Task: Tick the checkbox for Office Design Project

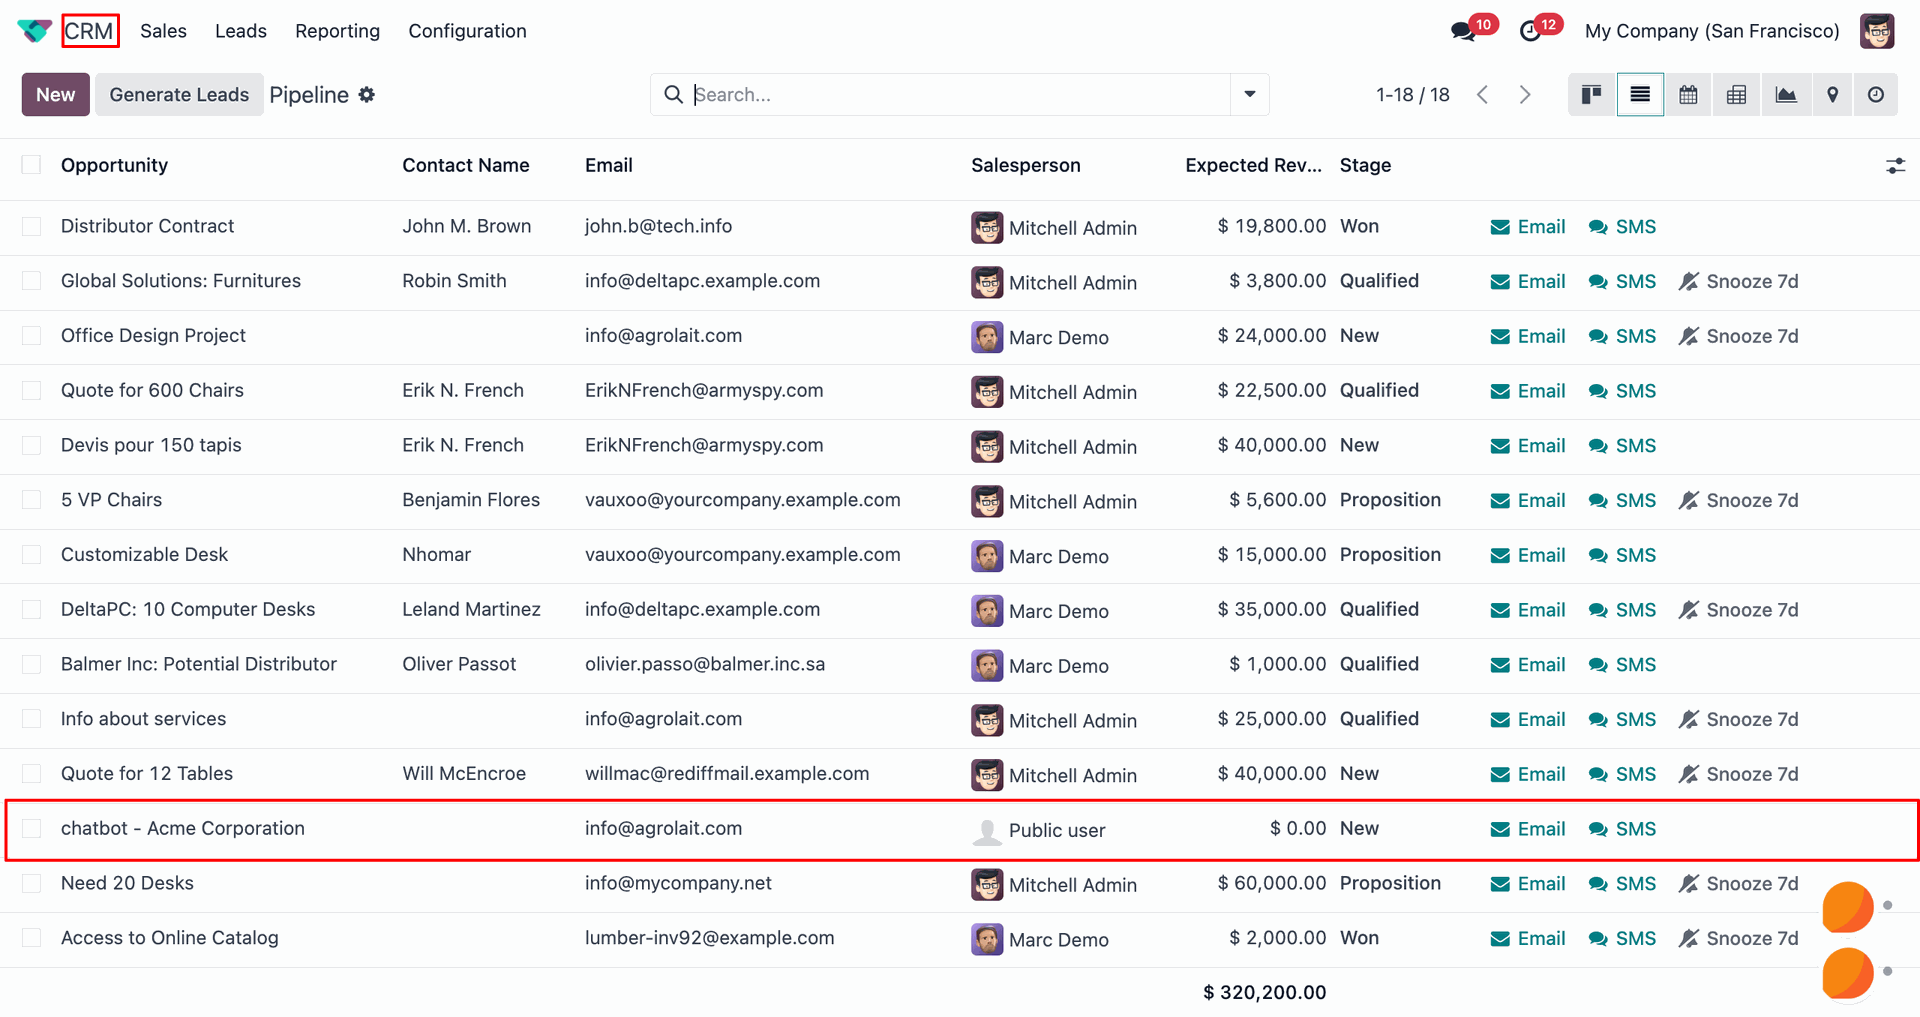Action: pyautogui.click(x=32, y=336)
